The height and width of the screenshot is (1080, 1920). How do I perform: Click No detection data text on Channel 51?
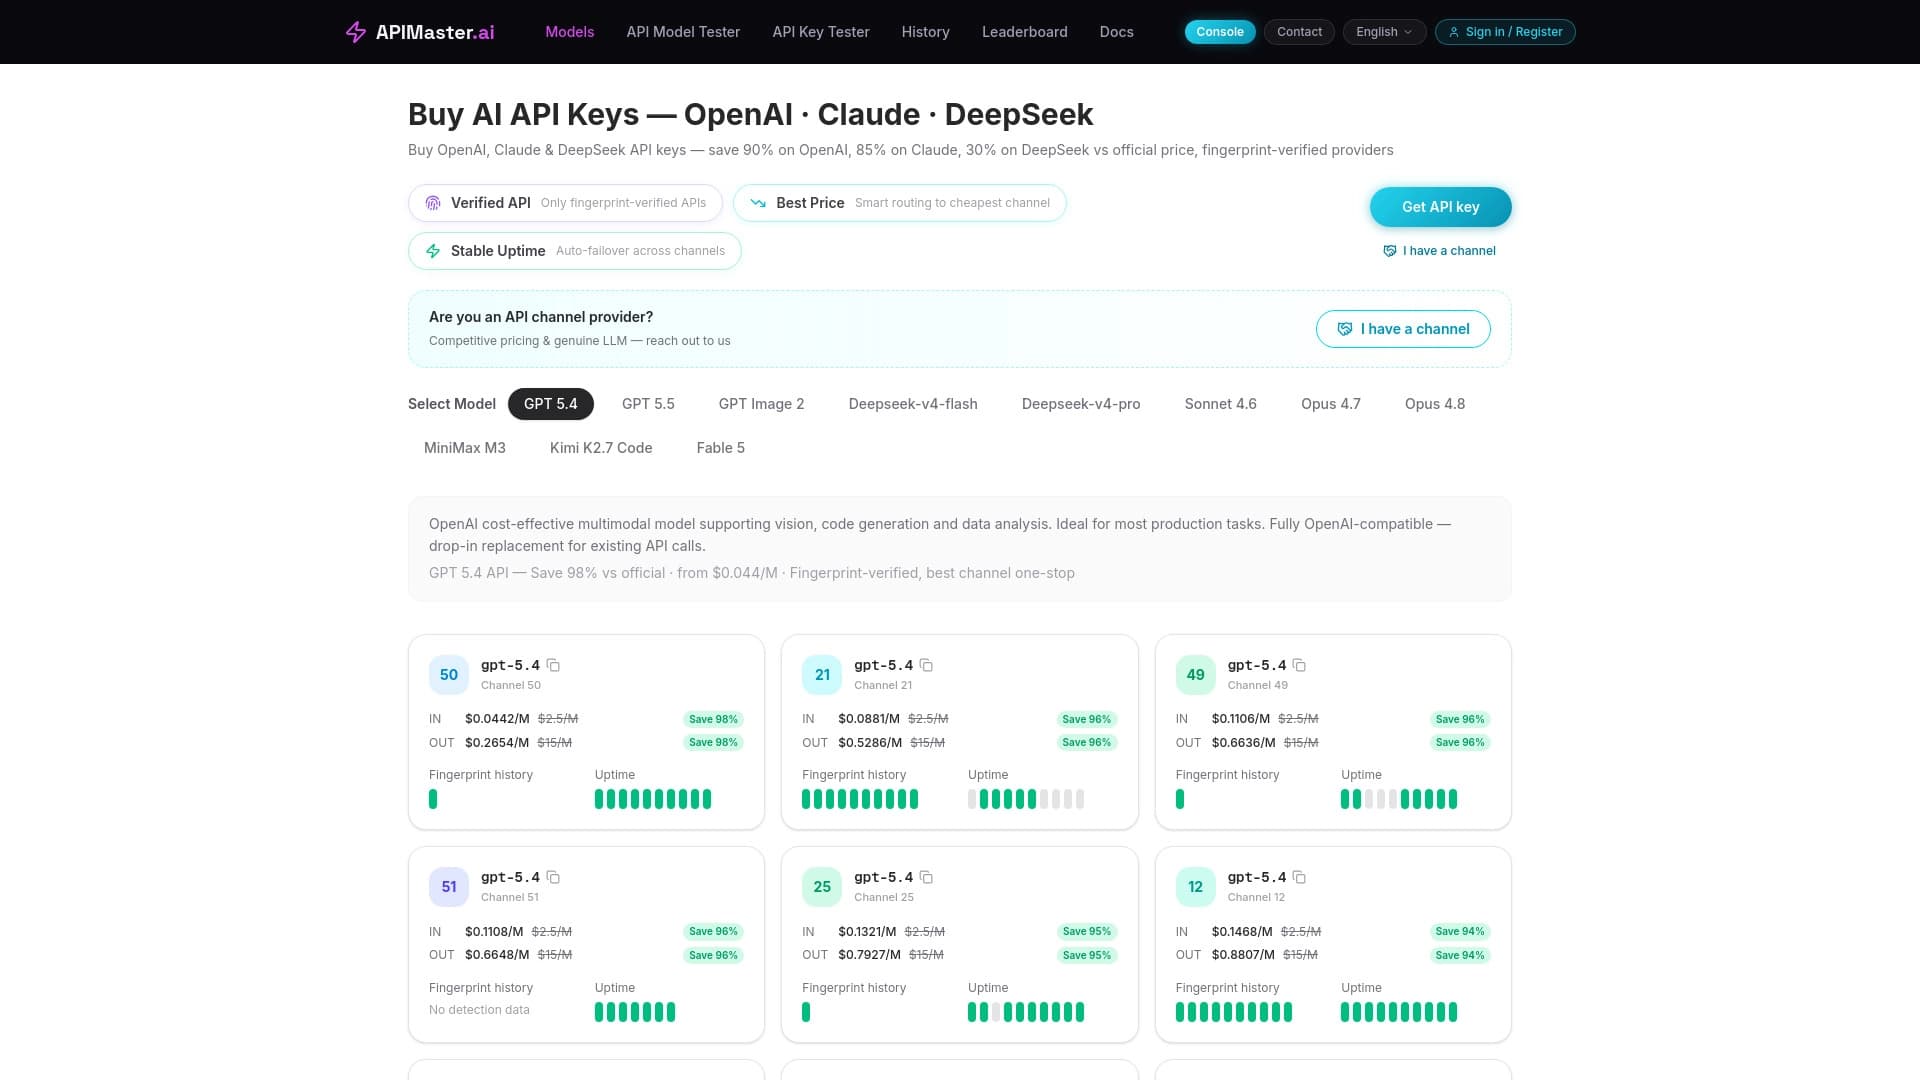(479, 1010)
